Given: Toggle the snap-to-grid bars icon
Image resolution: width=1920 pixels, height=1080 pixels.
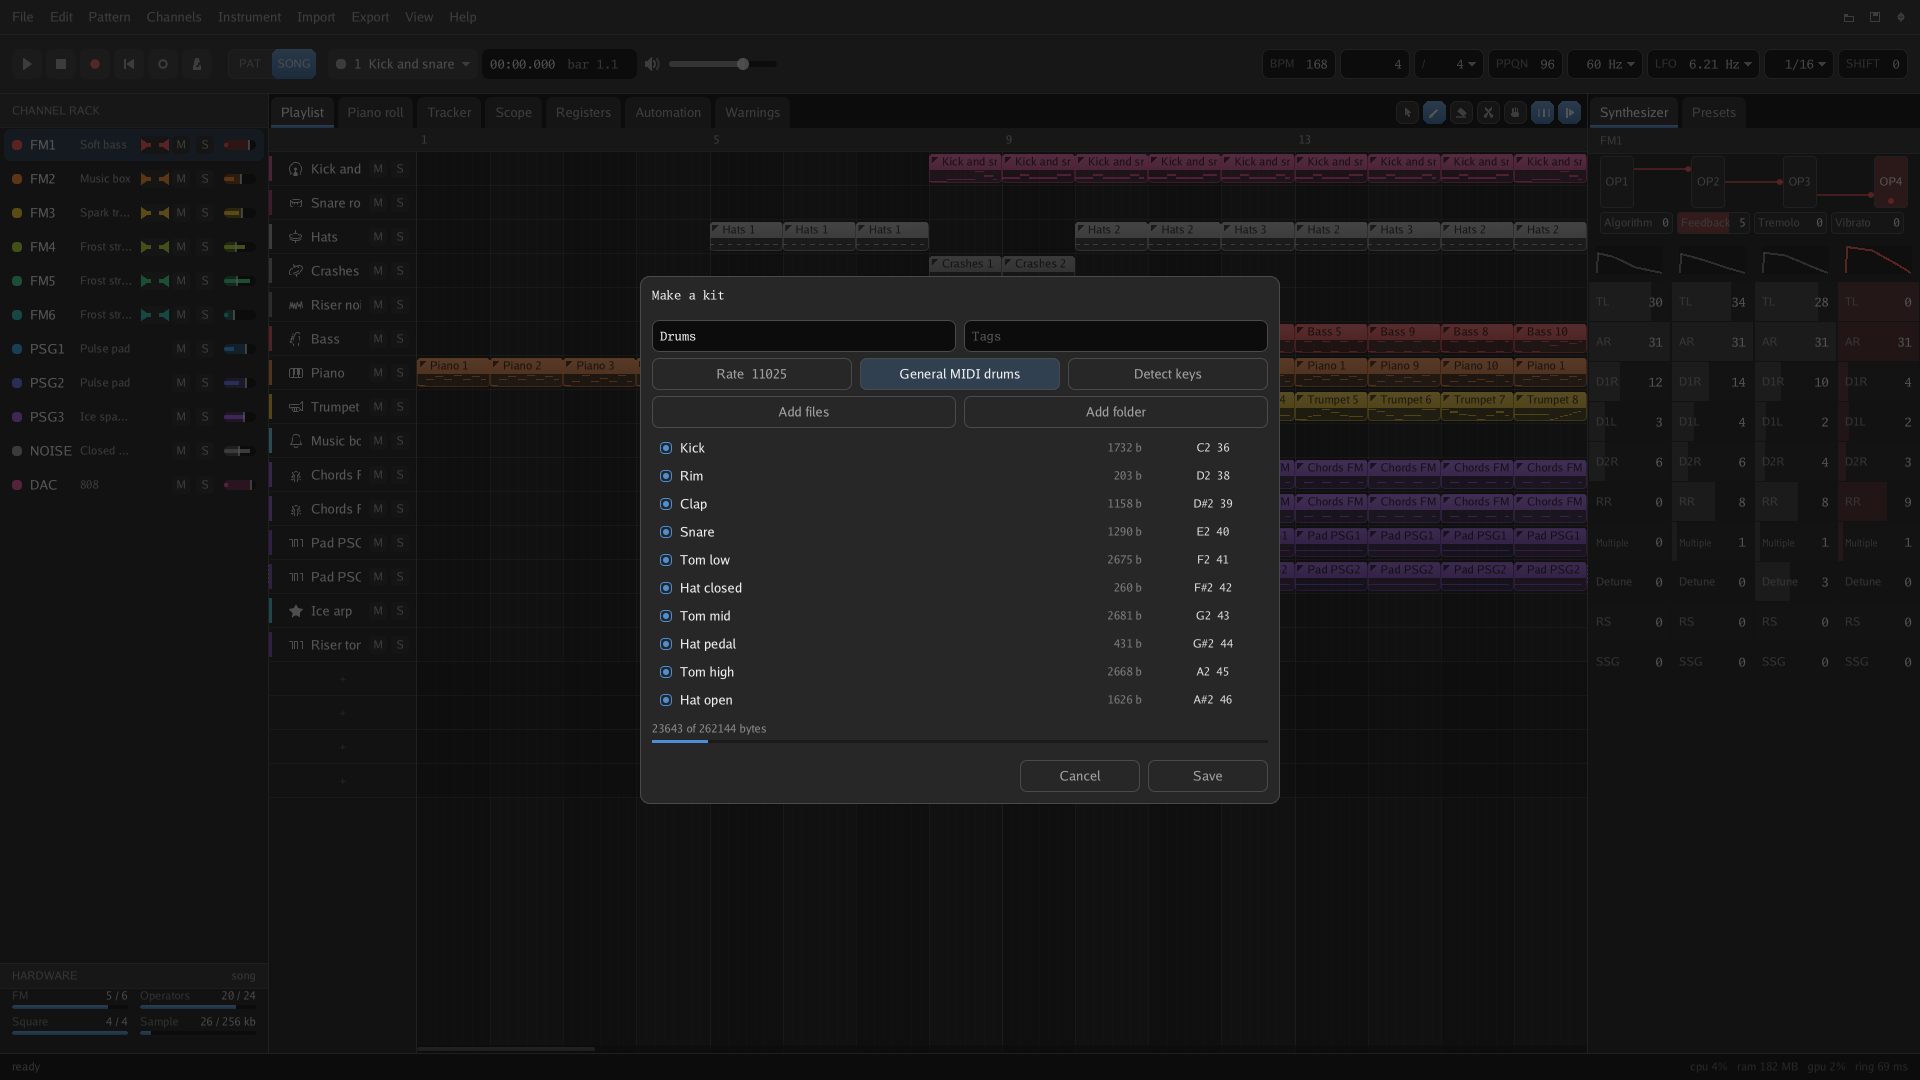Looking at the screenshot, I should [1543, 113].
